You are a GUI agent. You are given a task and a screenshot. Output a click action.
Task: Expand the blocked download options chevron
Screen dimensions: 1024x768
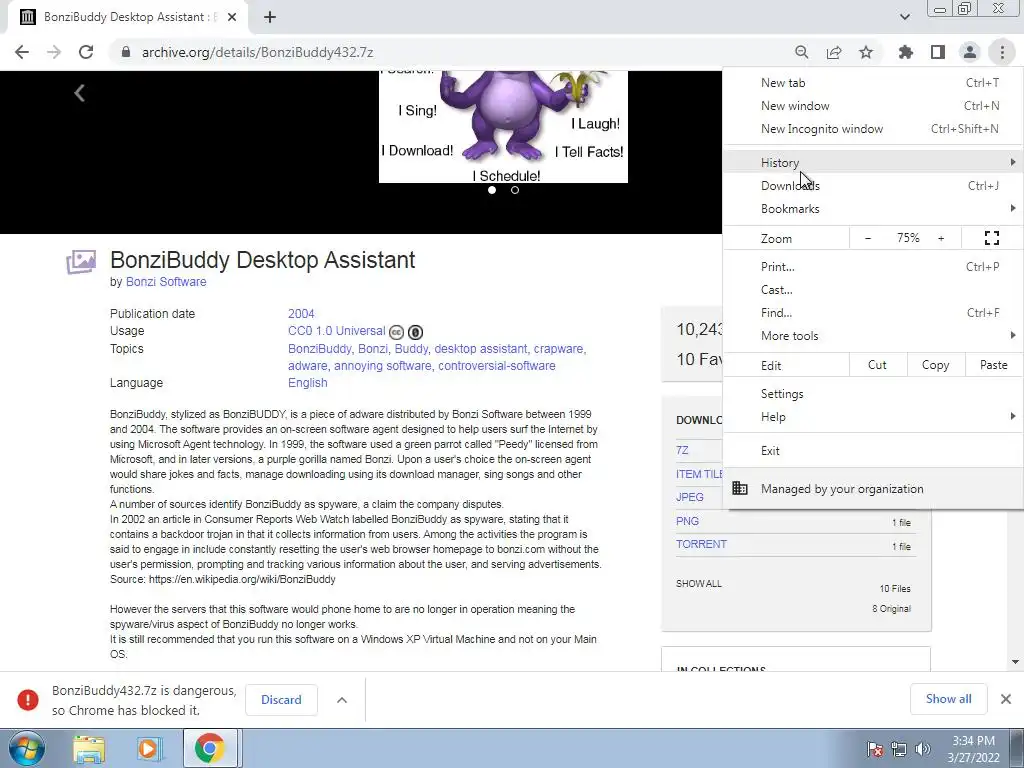click(x=342, y=699)
